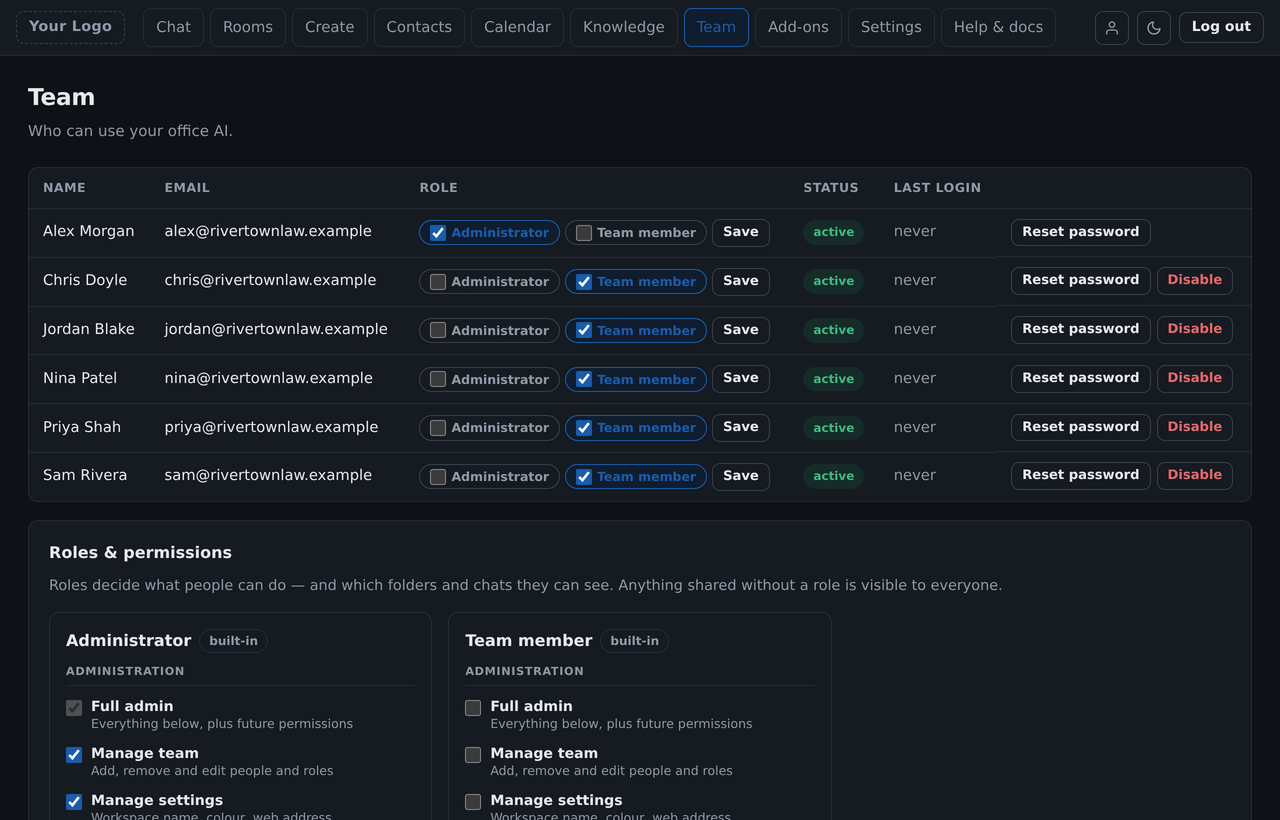Disable Chris Doyle's account
Image resolution: width=1280 pixels, height=820 pixels.
(1195, 280)
